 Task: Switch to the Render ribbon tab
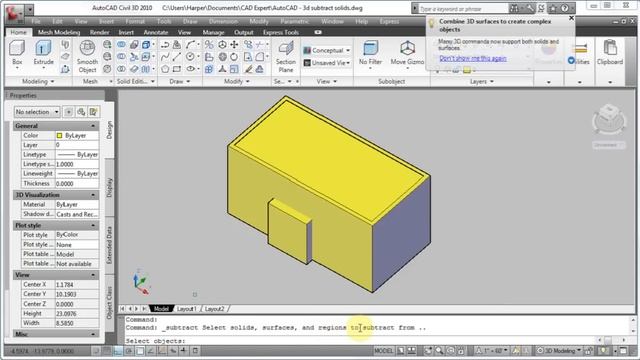(100, 32)
